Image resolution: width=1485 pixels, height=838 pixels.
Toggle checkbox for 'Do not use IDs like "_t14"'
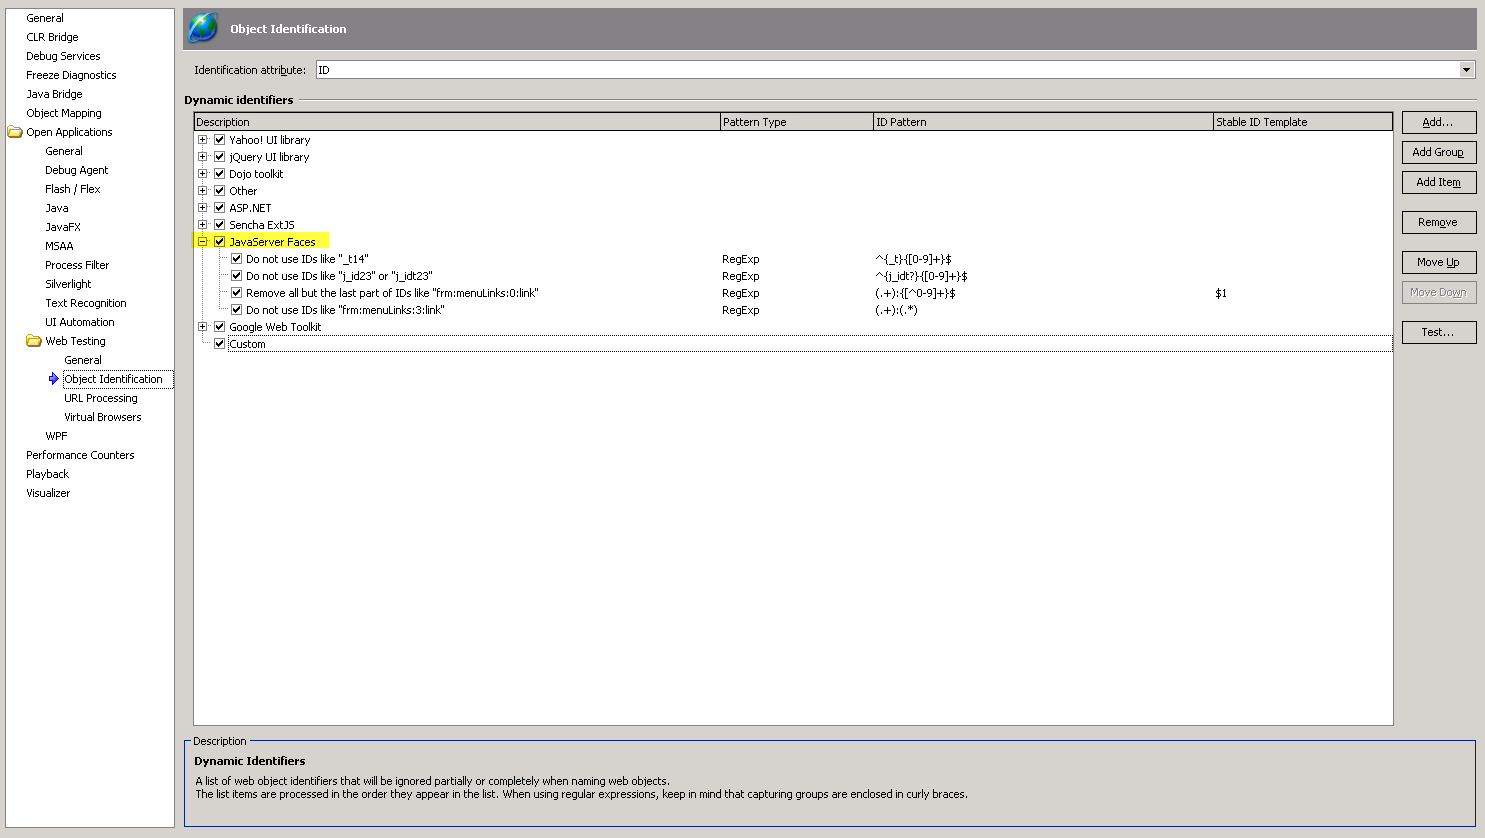[237, 259]
